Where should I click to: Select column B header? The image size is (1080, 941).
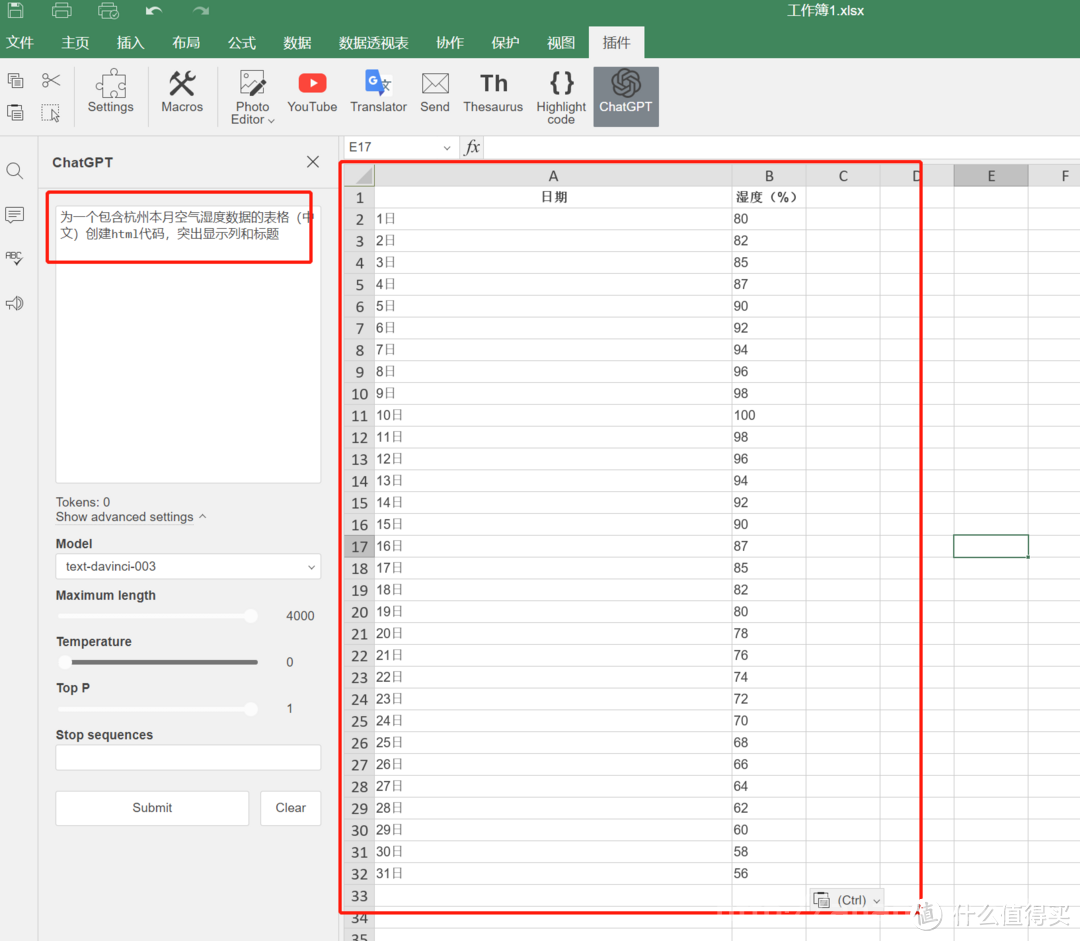tap(769, 176)
